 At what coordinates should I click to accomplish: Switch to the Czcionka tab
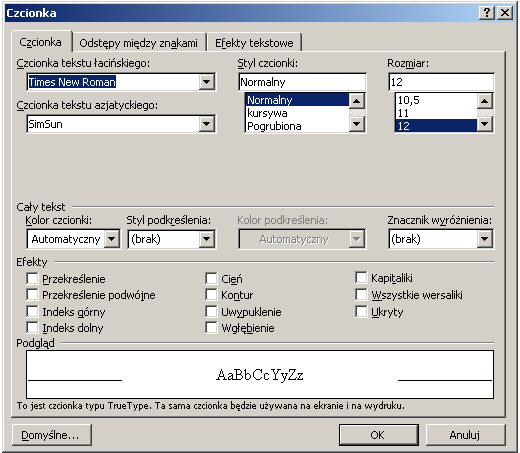point(41,42)
